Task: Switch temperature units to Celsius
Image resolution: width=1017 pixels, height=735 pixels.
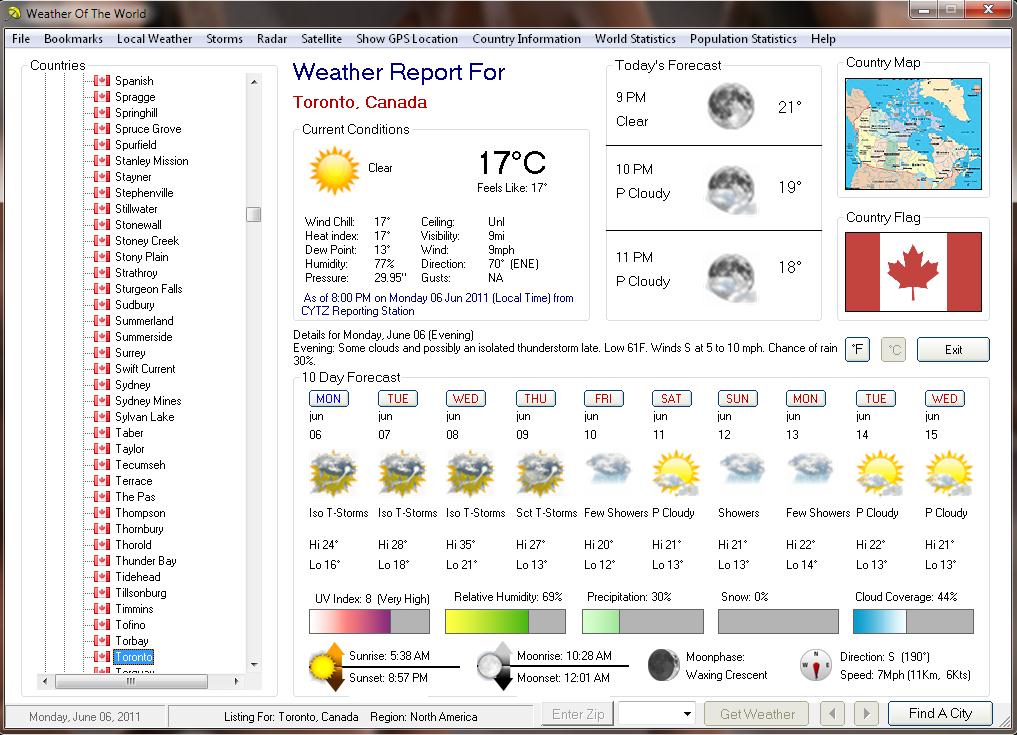Action: click(893, 350)
